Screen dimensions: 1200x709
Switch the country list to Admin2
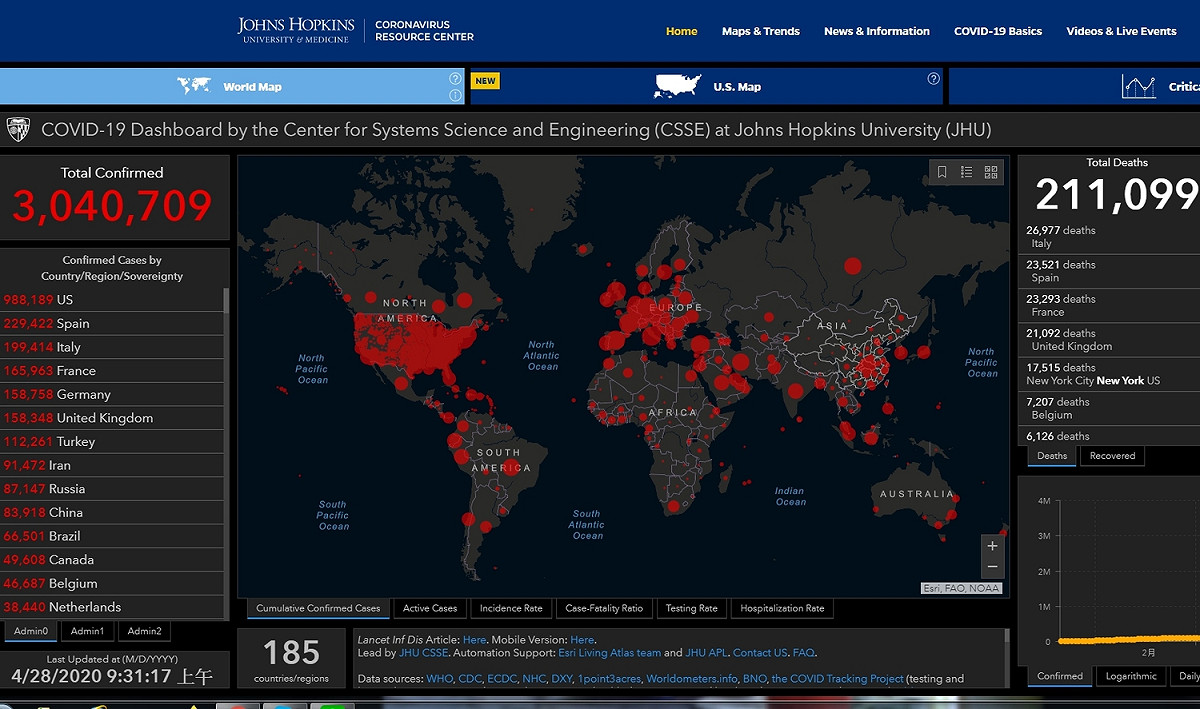tap(144, 631)
